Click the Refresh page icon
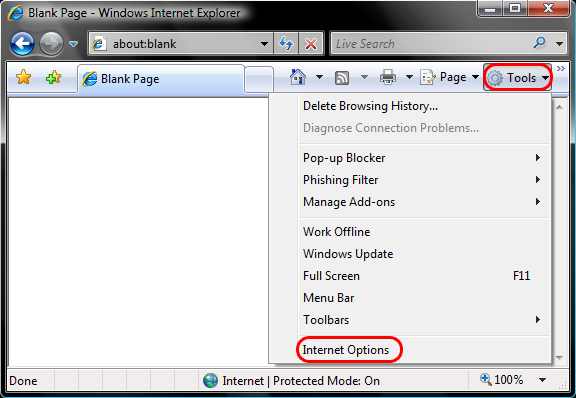 click(286, 44)
